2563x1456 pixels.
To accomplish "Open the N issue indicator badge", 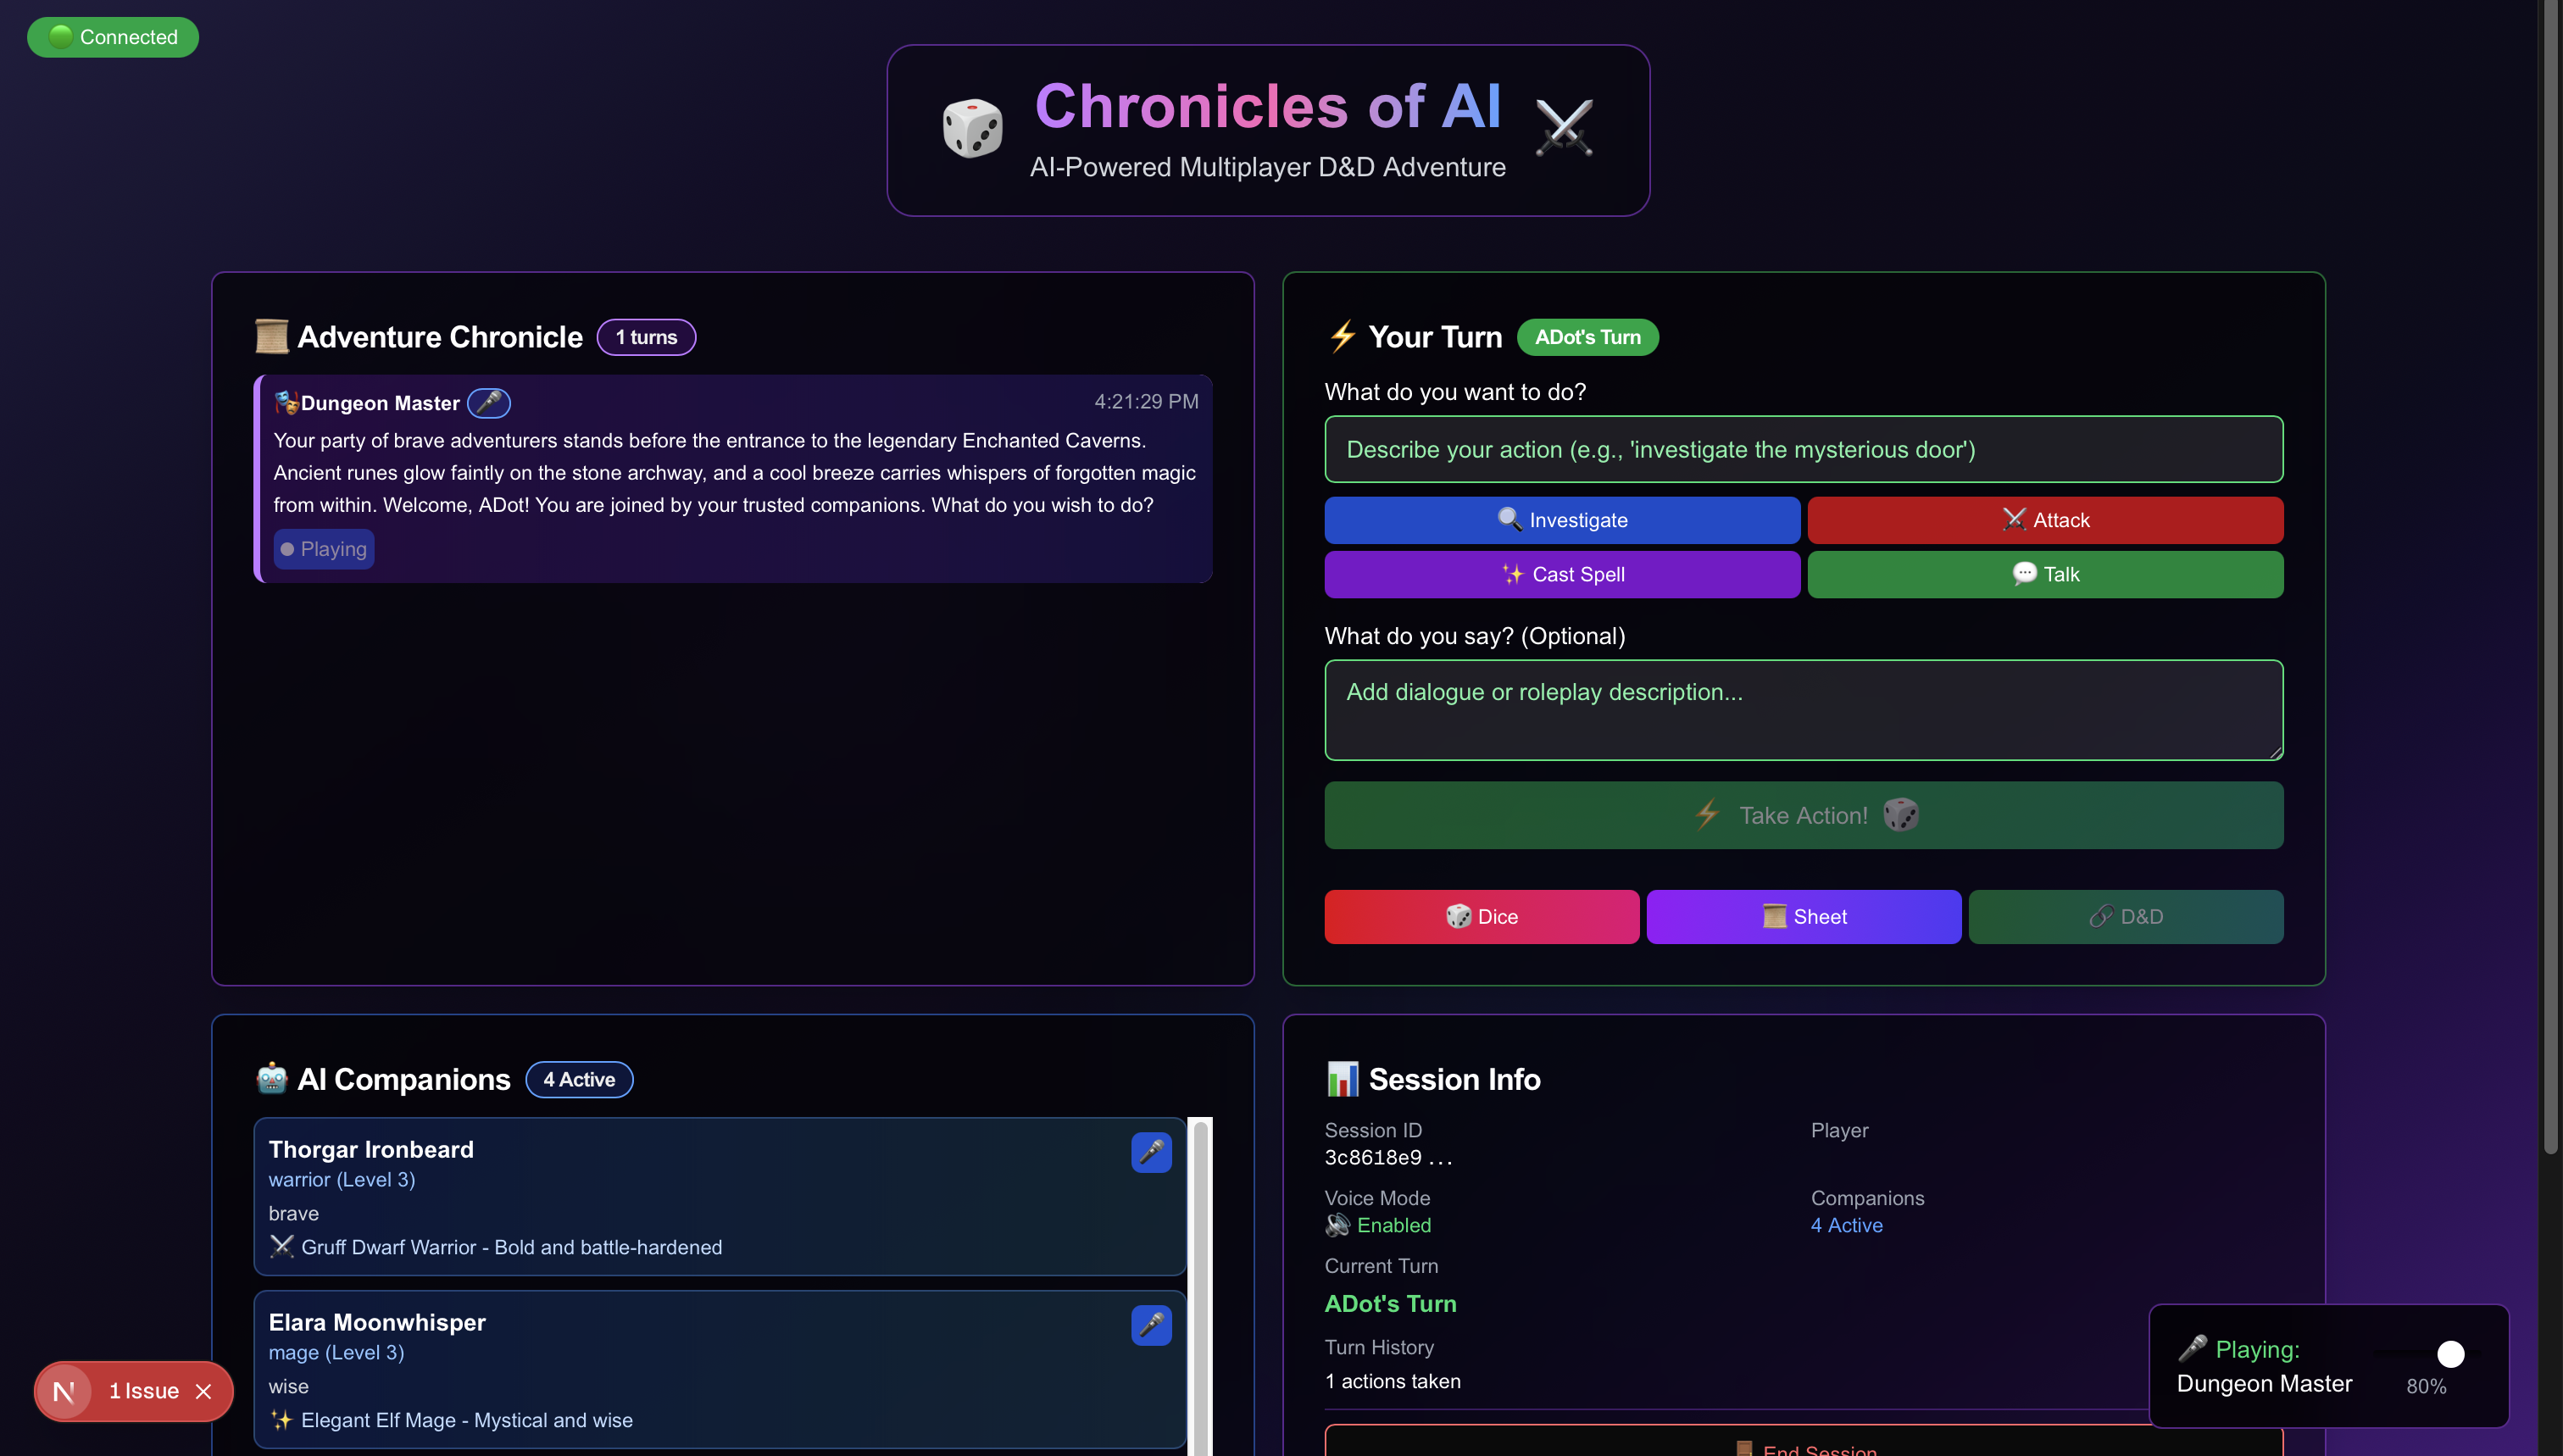I will click(x=64, y=1391).
